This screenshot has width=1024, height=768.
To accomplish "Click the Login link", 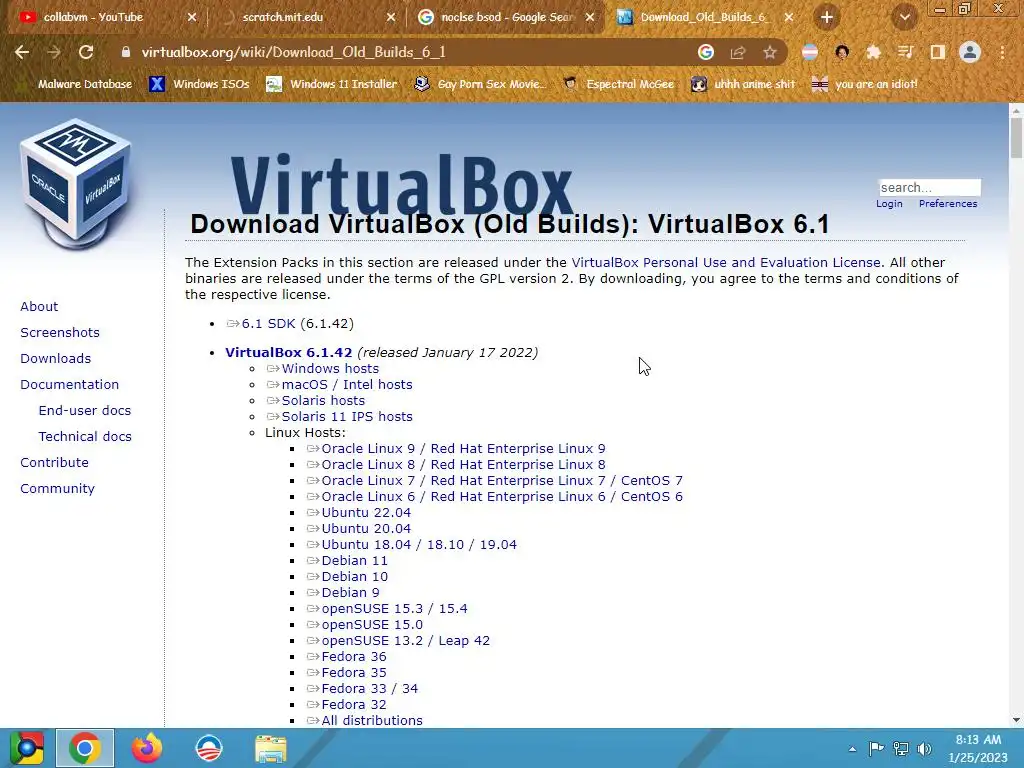I will [x=889, y=204].
